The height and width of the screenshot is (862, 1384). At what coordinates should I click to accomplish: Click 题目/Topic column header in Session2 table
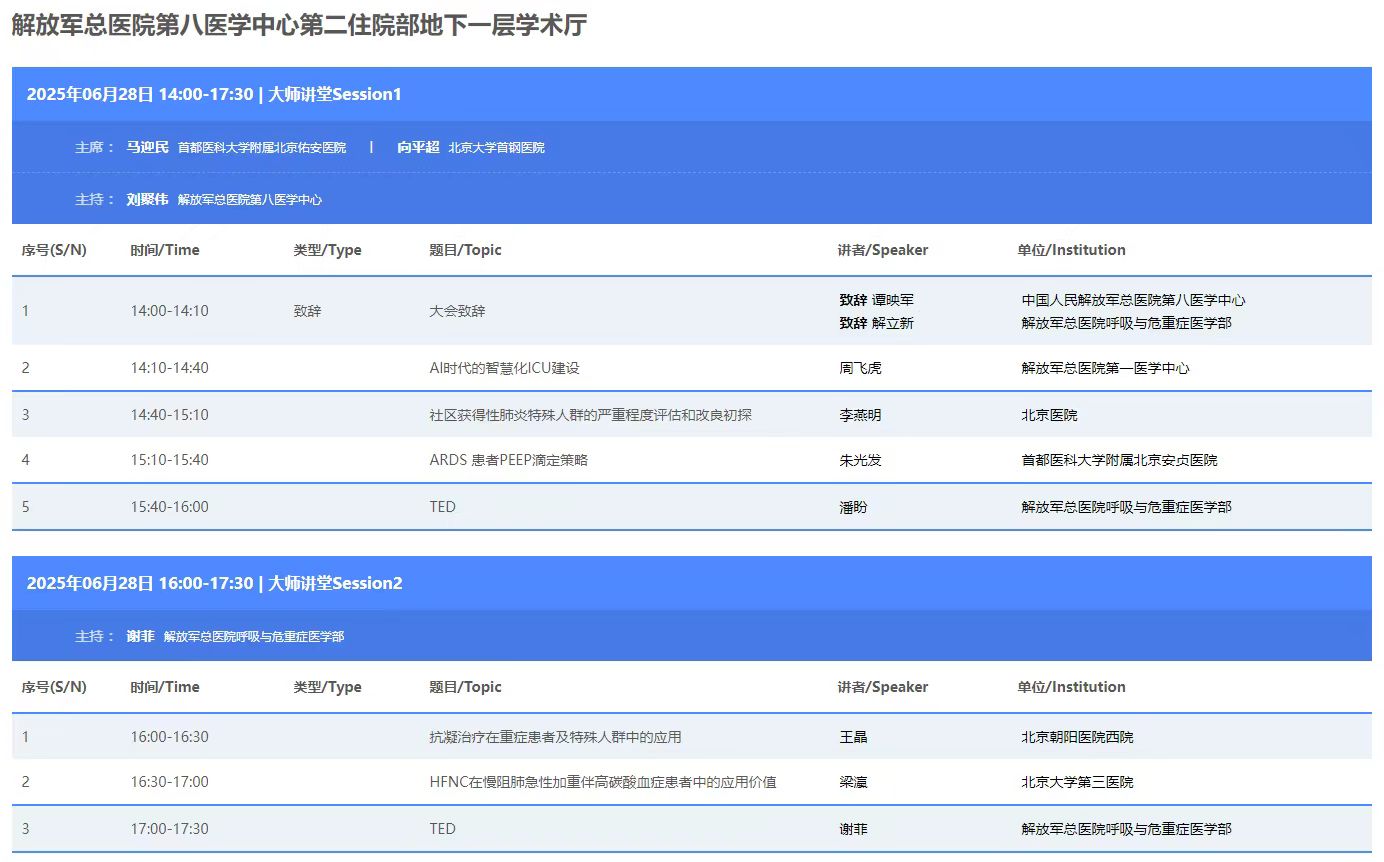pos(465,687)
